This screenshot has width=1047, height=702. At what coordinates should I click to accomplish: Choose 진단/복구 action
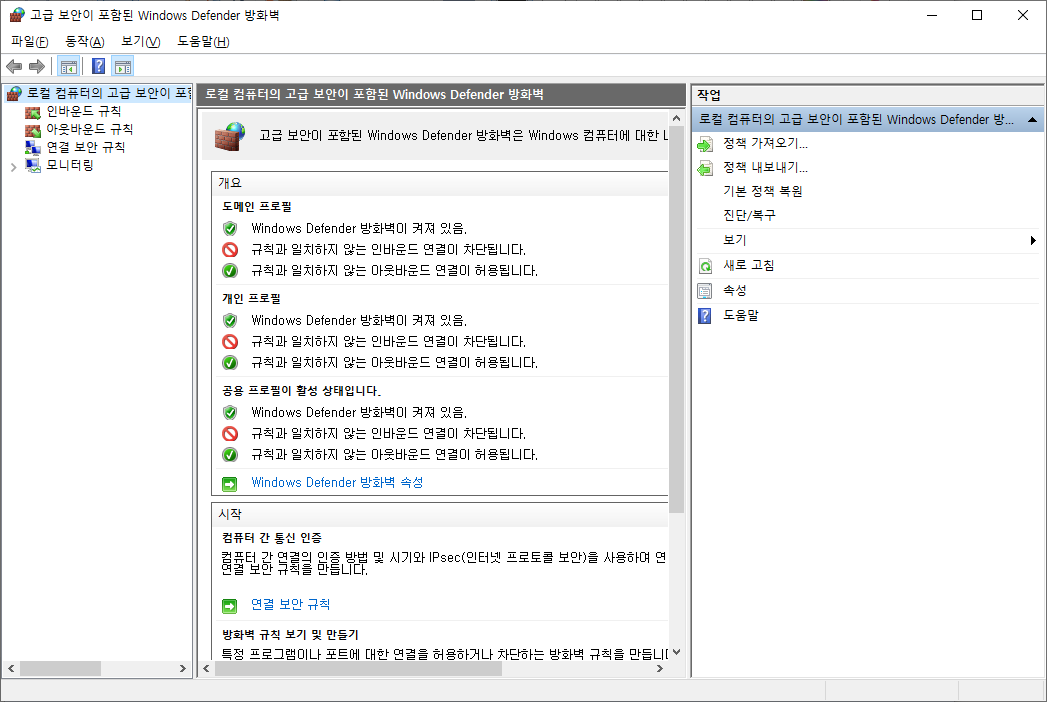749,216
